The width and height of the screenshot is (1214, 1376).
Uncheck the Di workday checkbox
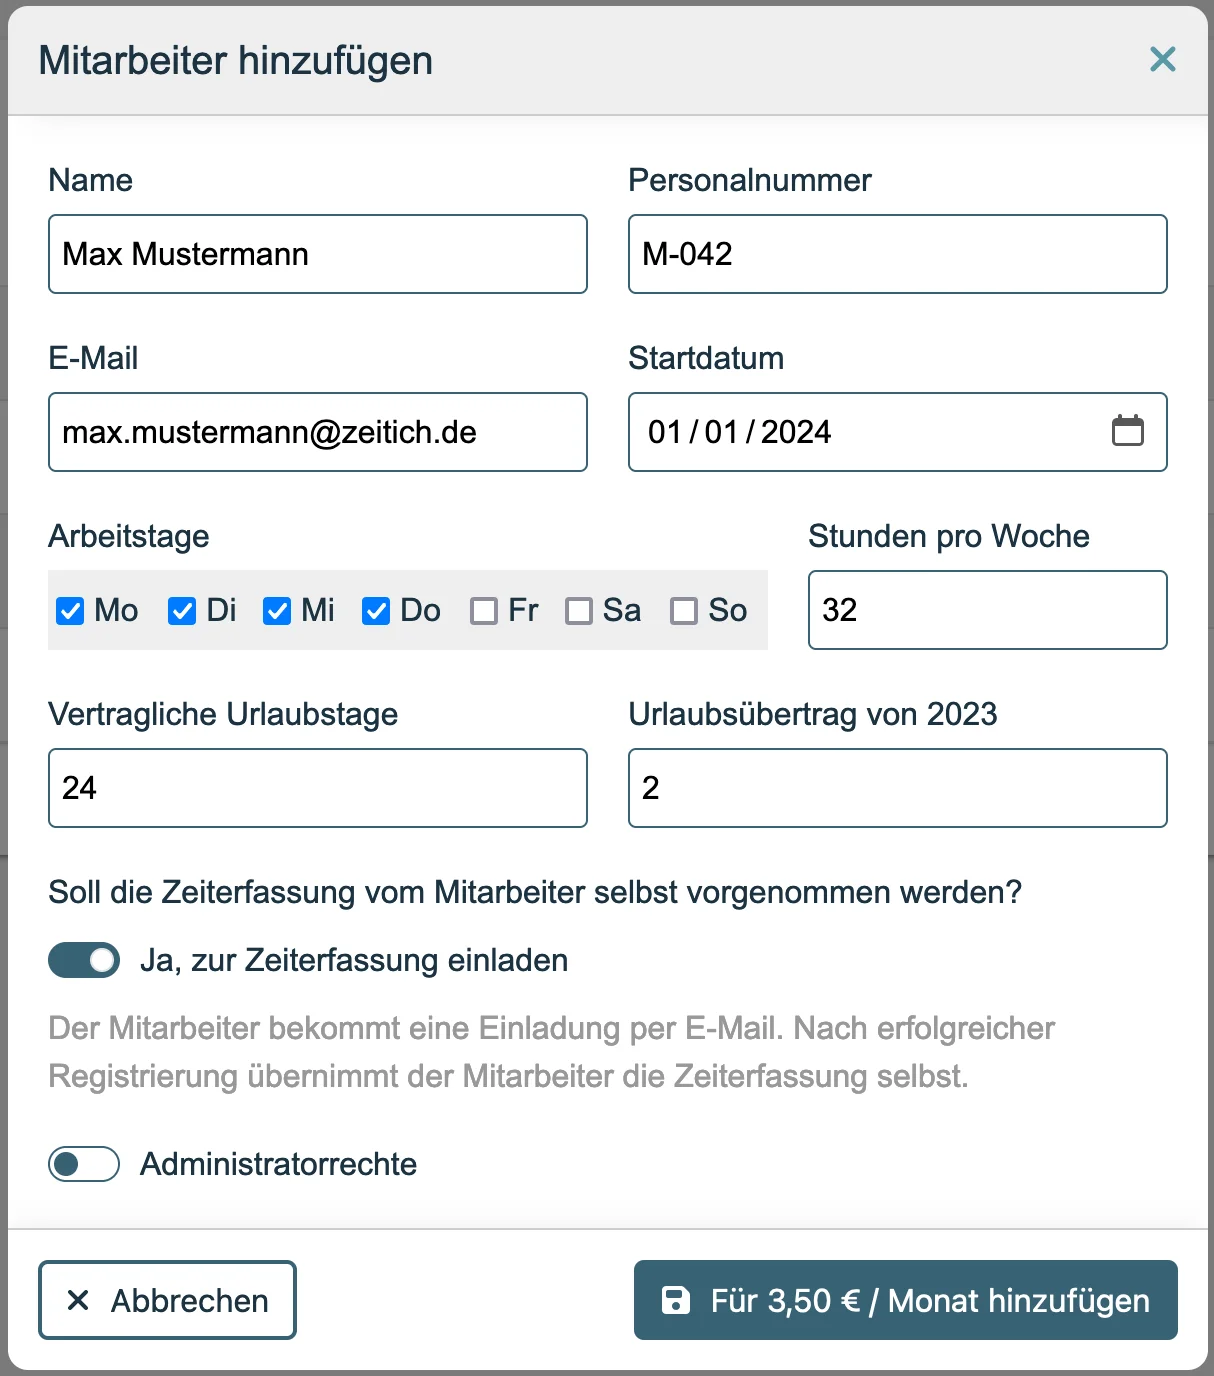click(x=182, y=611)
